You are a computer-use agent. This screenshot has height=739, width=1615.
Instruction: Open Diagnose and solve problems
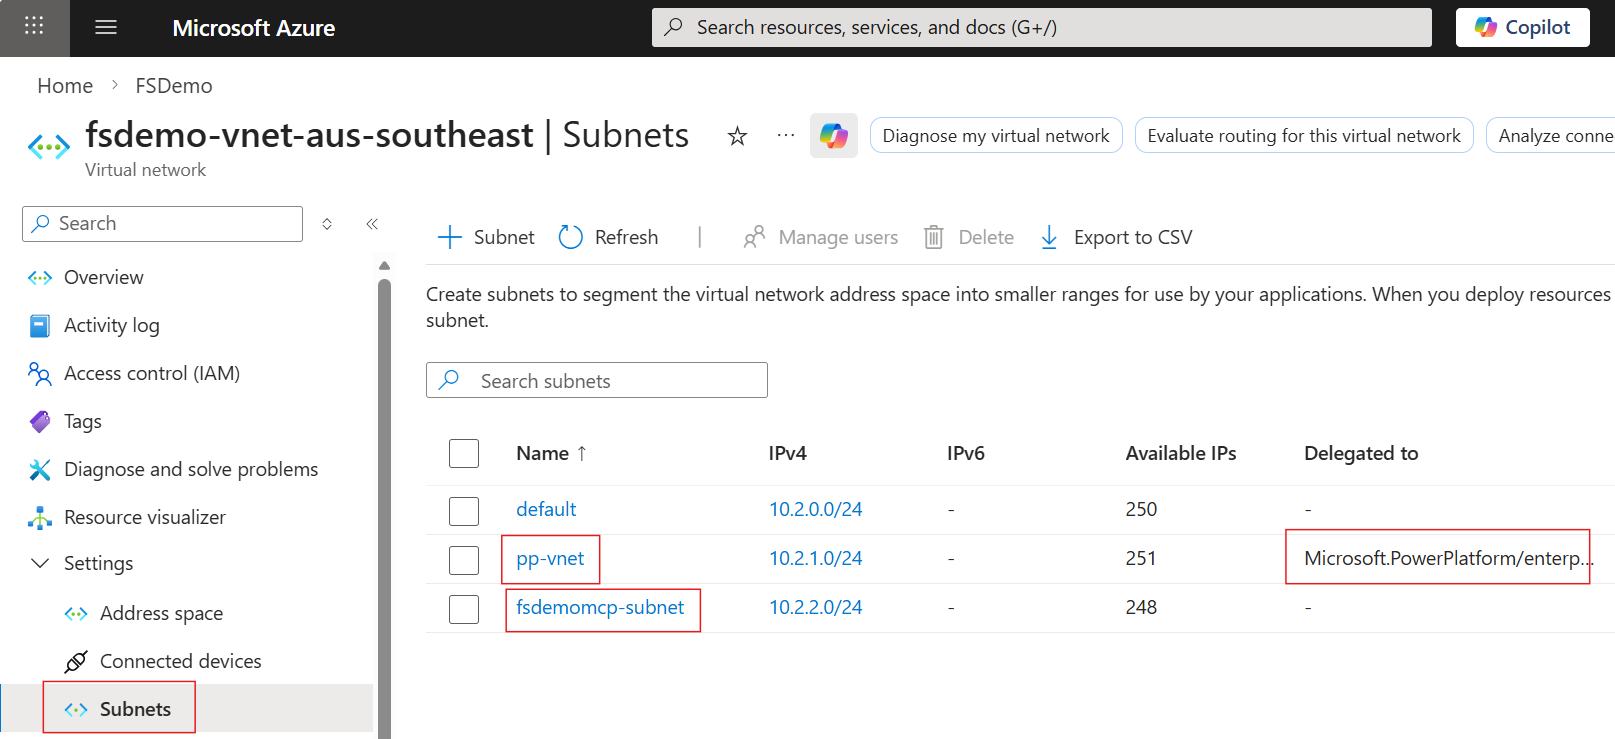pos(191,469)
